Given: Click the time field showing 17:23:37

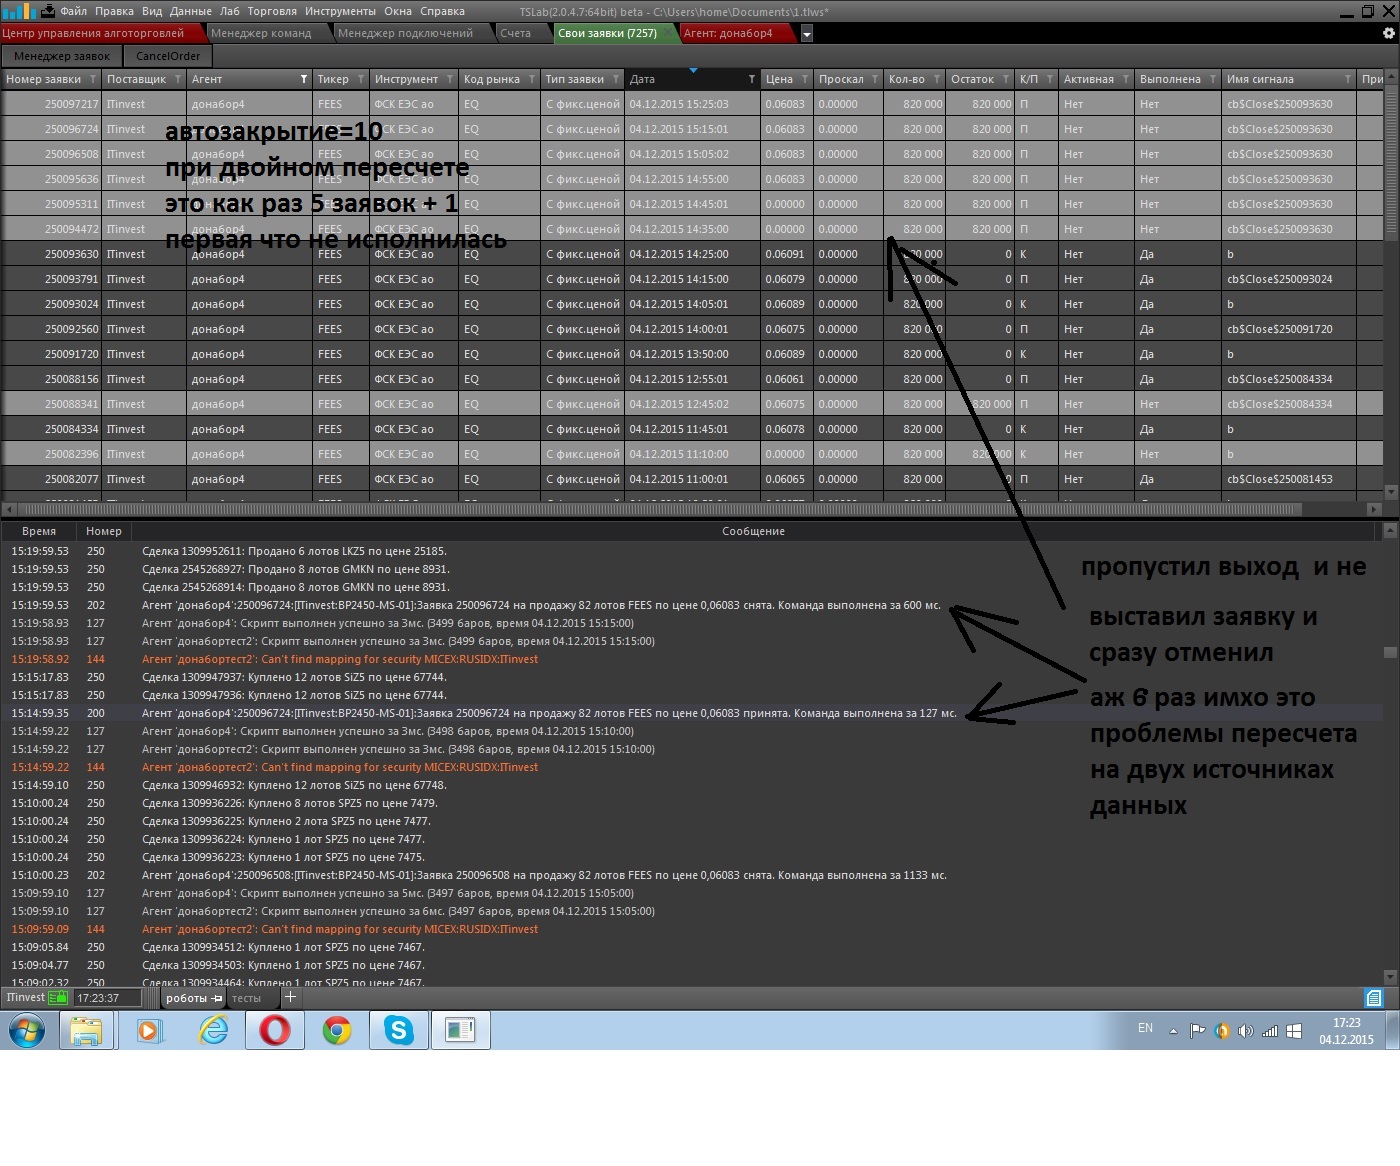Looking at the screenshot, I should (x=107, y=998).
